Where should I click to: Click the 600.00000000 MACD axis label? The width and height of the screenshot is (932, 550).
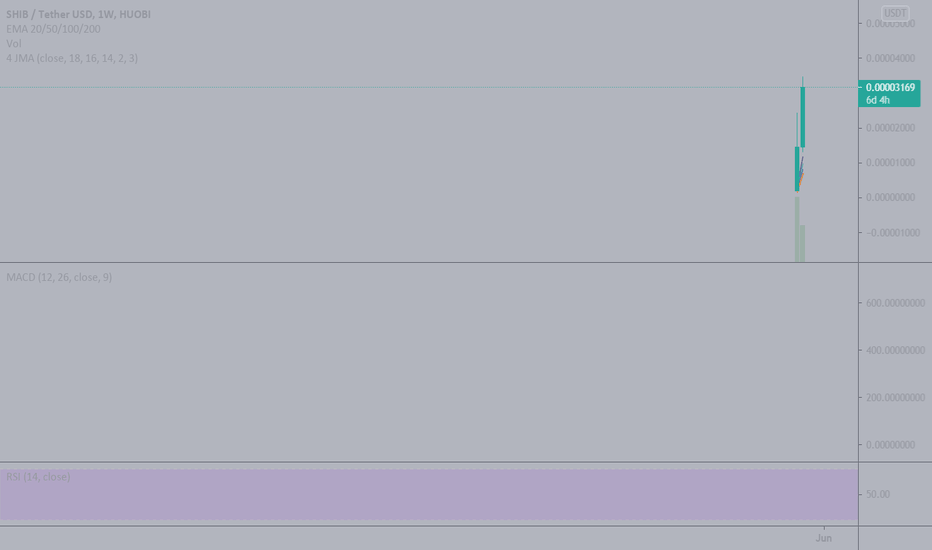pos(895,303)
